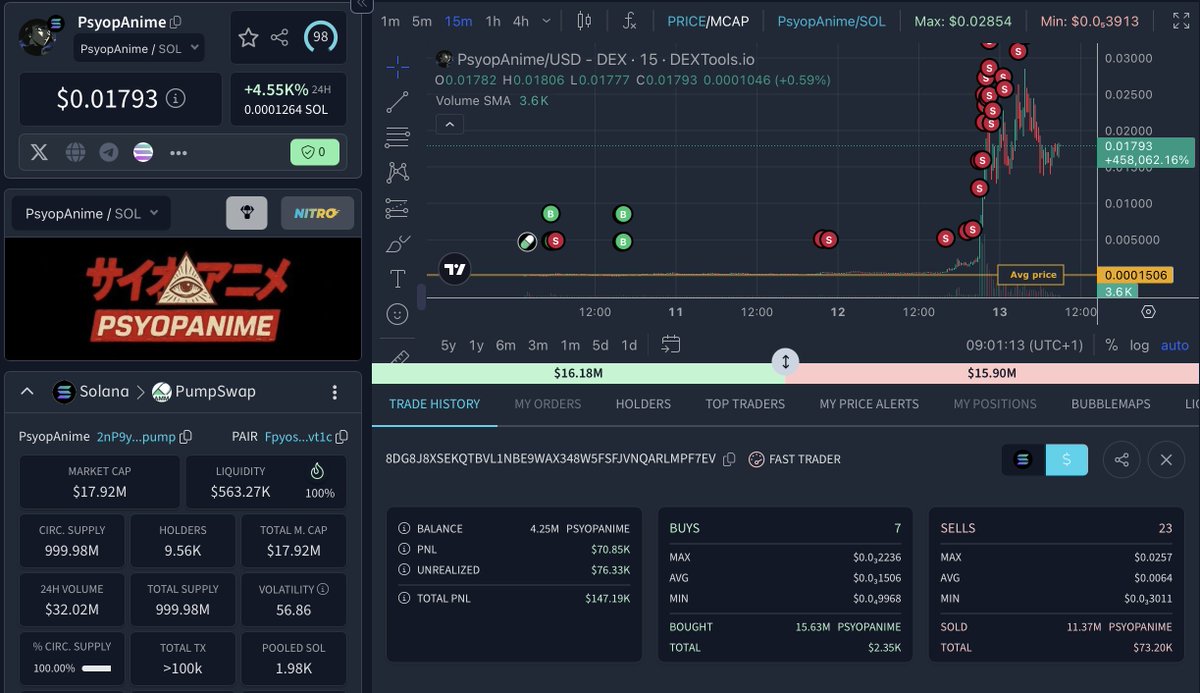Copy the wallet address in trade history

(729, 459)
